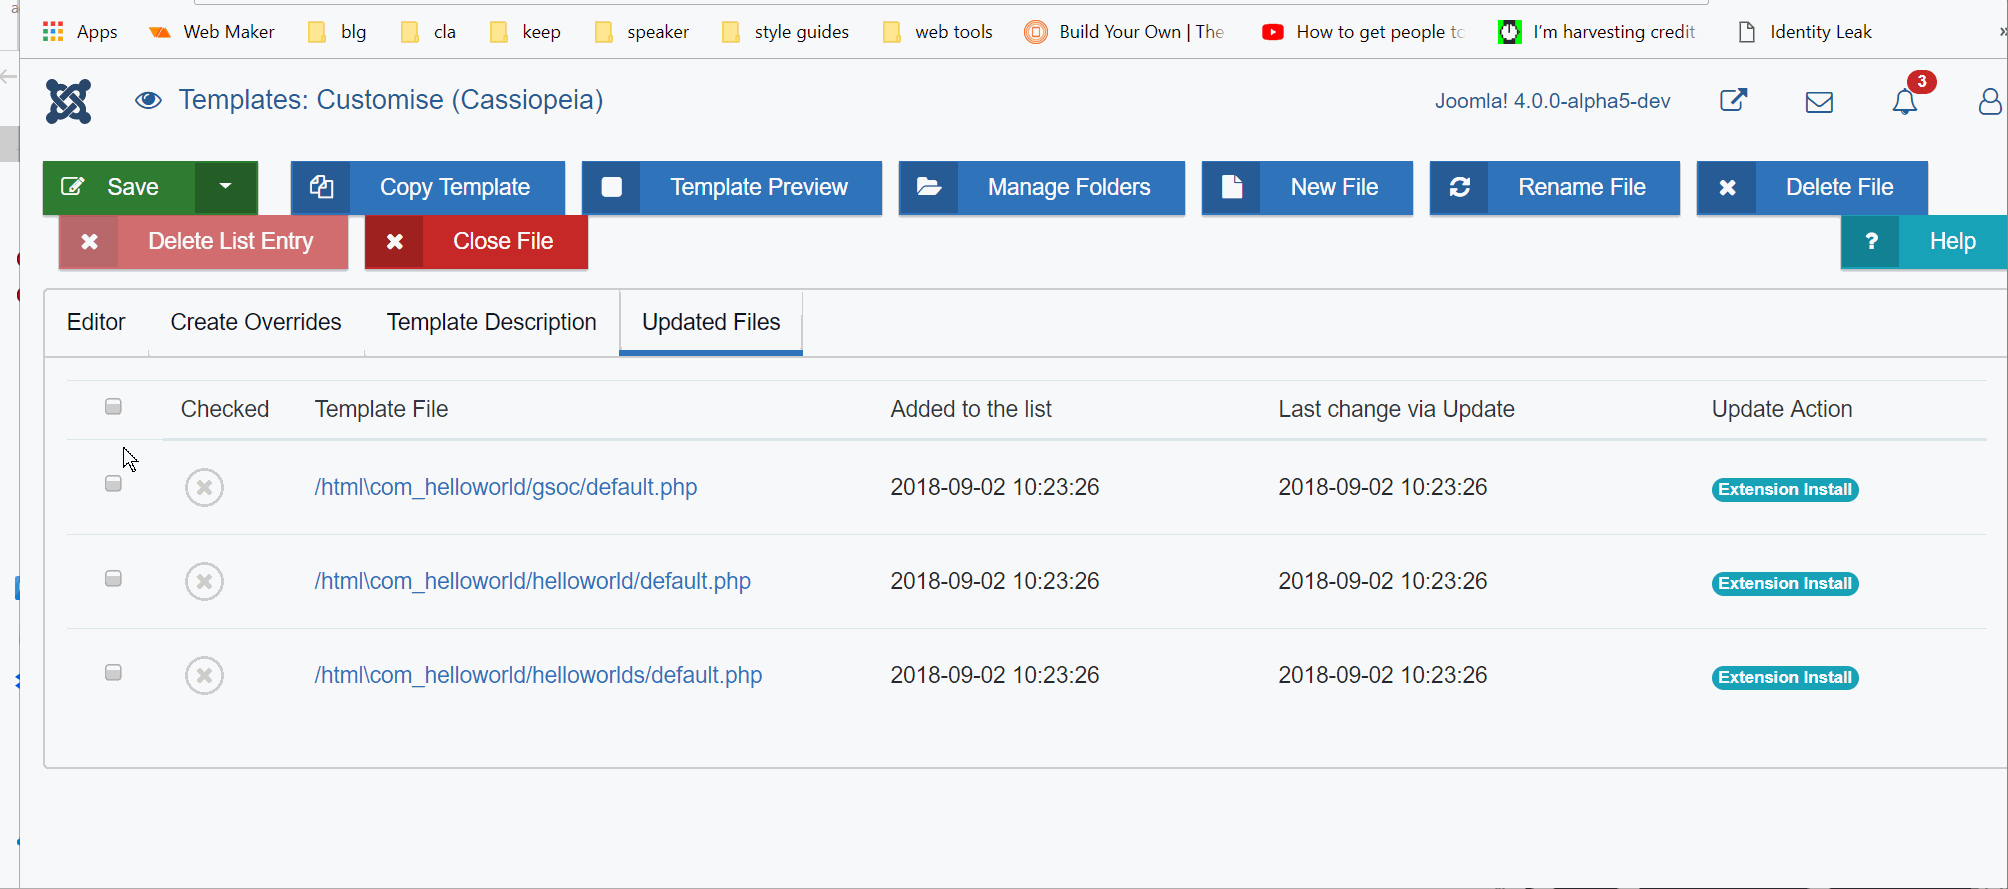Open the Web Maker bookmark
2008x889 pixels.
coord(211,32)
